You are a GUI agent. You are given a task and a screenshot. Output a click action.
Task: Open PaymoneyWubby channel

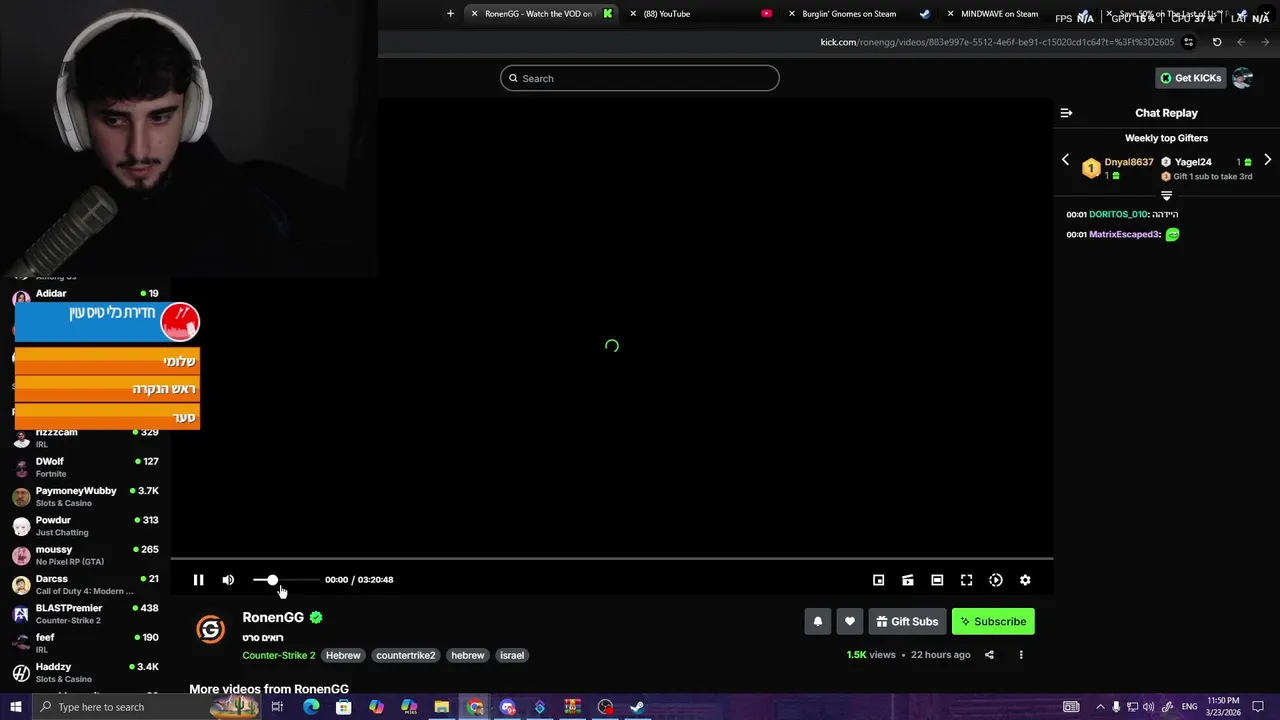tap(86, 497)
